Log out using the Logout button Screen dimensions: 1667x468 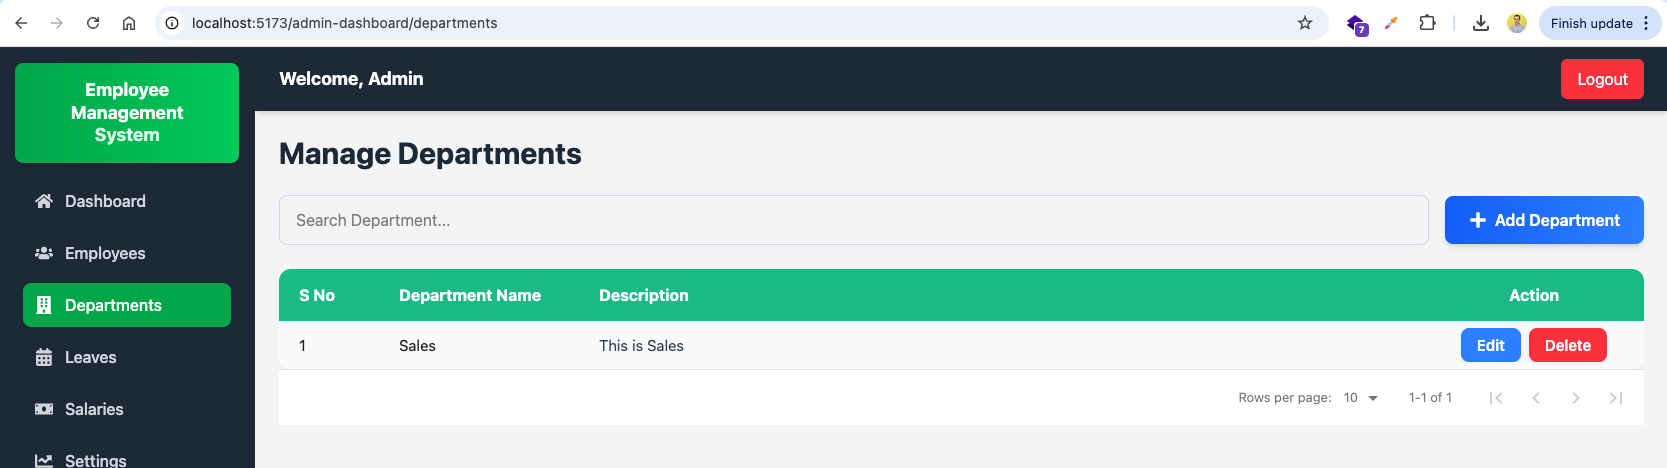pos(1602,79)
